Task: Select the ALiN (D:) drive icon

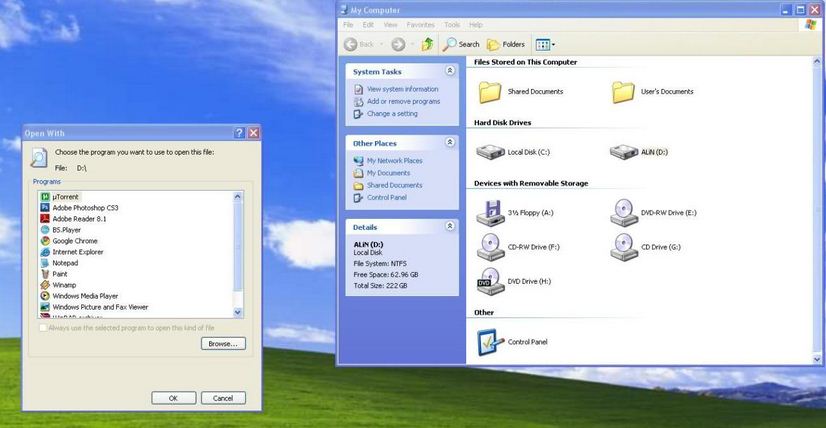Action: click(624, 152)
